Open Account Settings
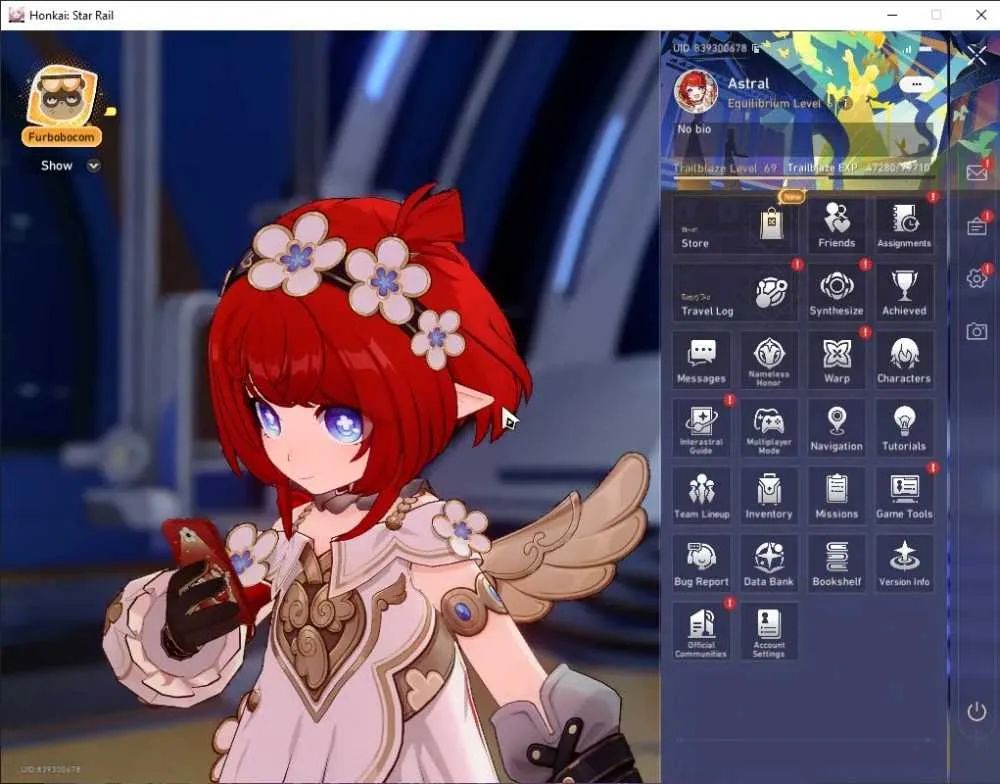The height and width of the screenshot is (784, 1000). click(x=768, y=632)
